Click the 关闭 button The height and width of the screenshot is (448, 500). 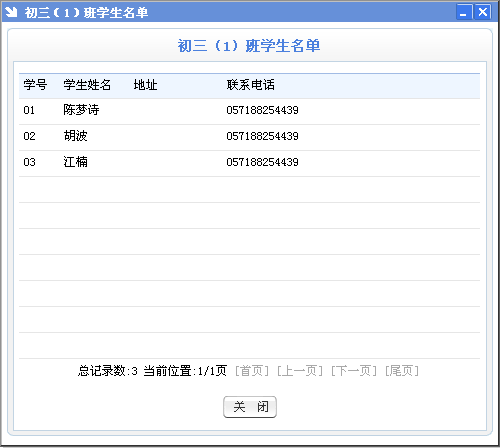point(250,407)
